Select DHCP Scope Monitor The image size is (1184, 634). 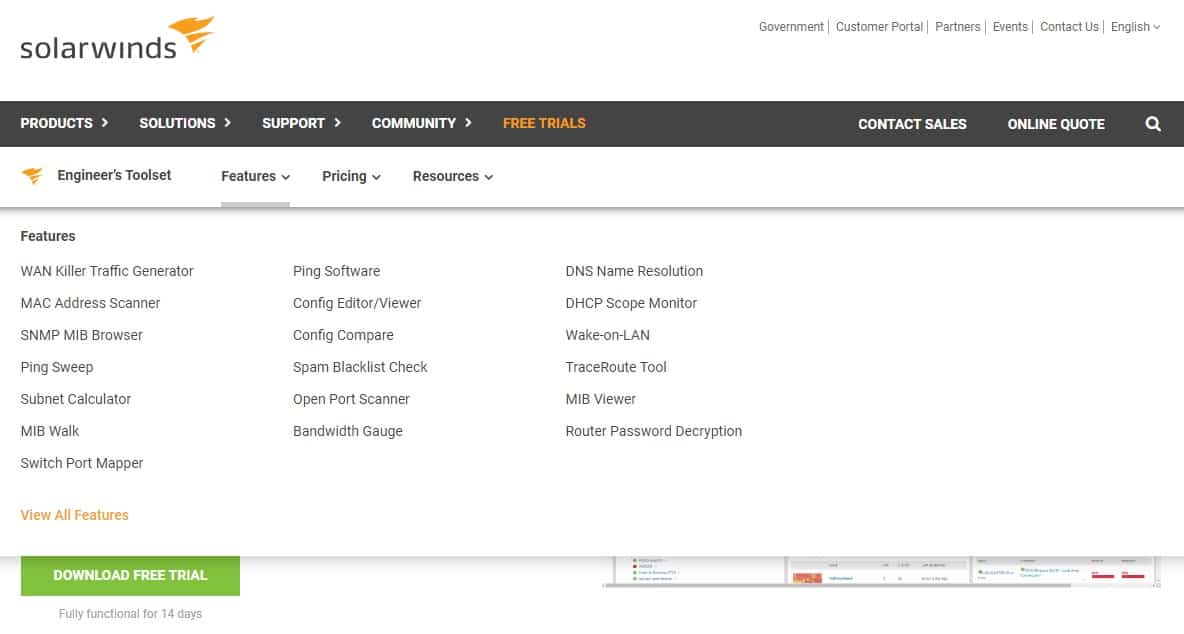631,303
